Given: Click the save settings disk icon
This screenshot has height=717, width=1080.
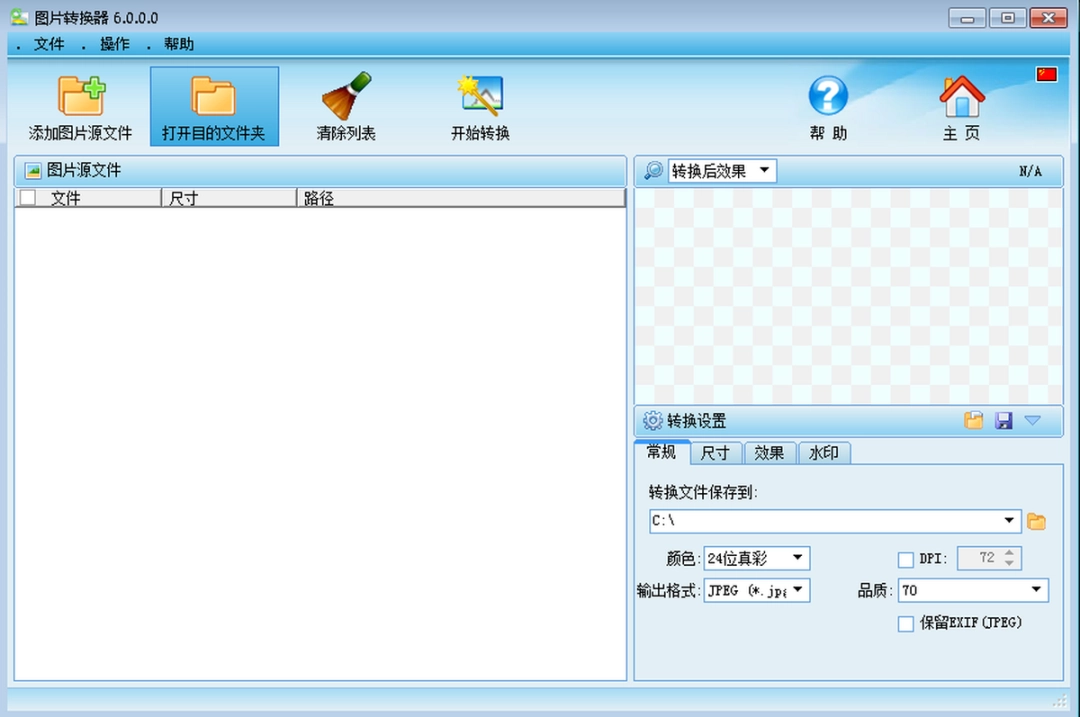Looking at the screenshot, I should (1004, 421).
